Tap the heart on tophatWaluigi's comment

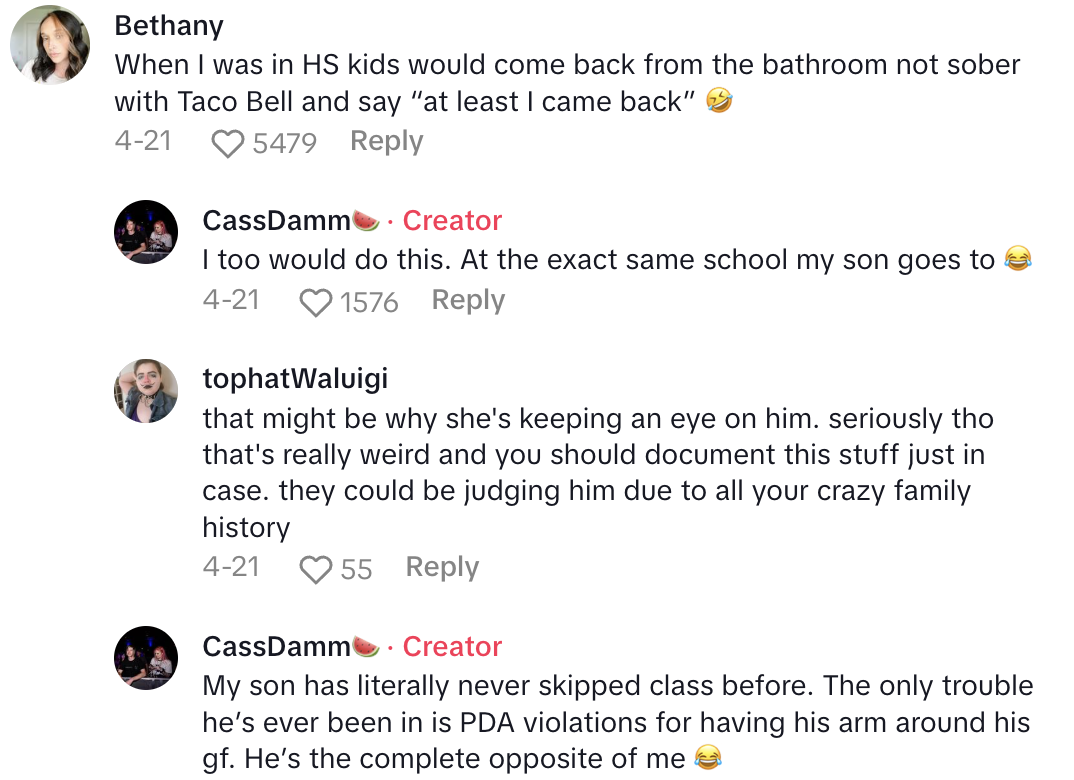(x=316, y=569)
